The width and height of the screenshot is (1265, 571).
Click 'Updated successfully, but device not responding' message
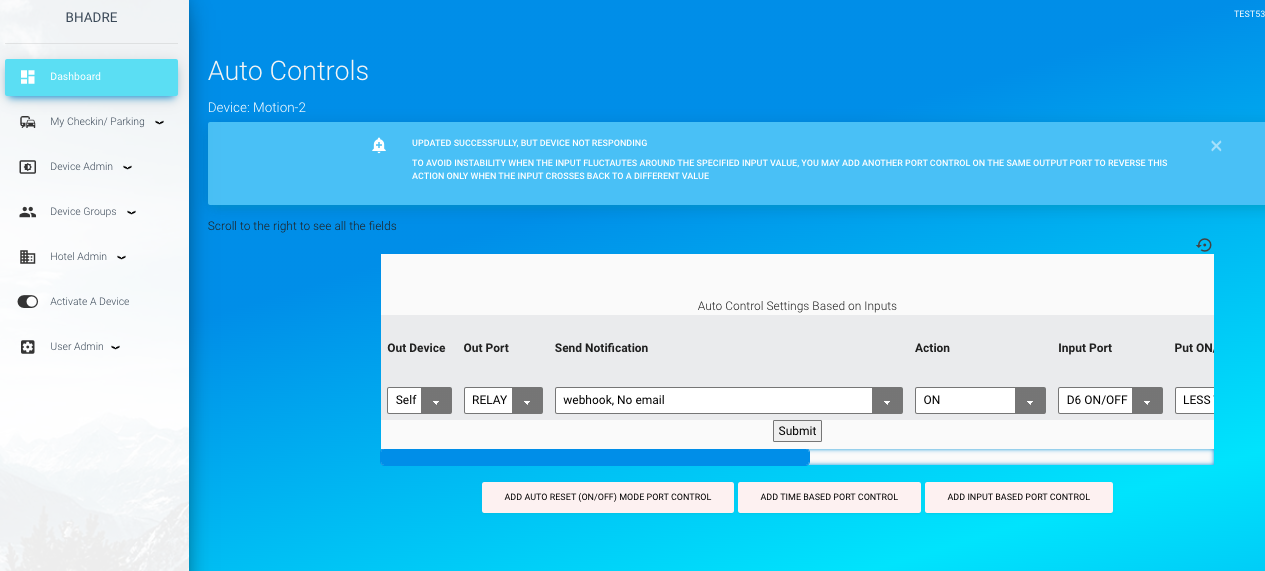(529, 143)
